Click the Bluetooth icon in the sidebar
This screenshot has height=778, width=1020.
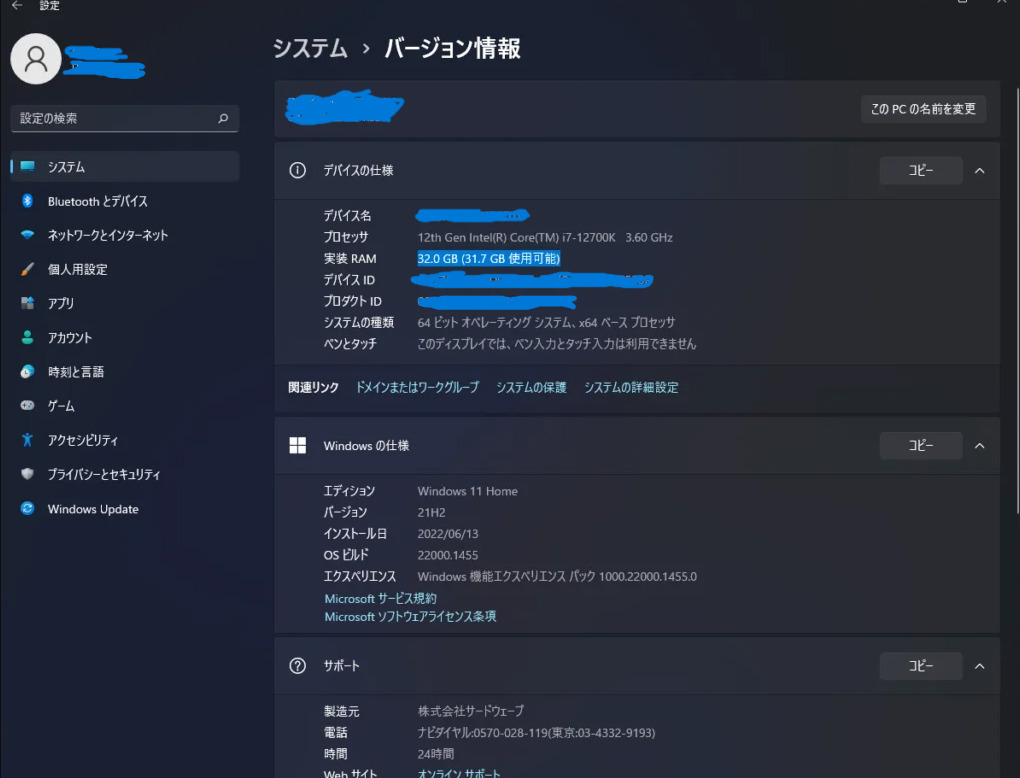[27, 201]
